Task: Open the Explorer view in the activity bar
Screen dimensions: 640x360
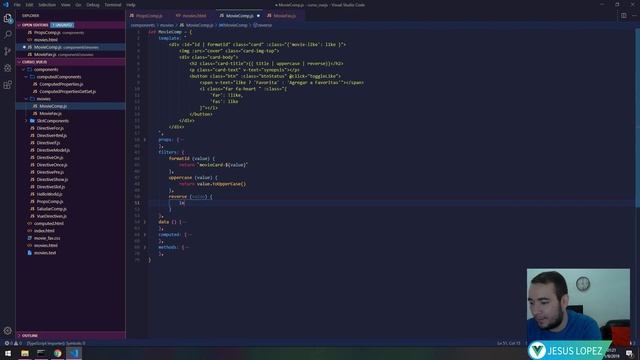Action: coord(8,18)
